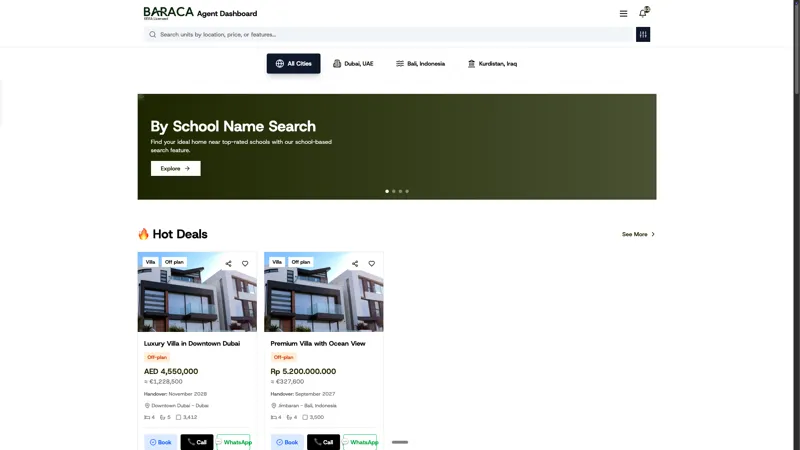Screen dimensions: 800x450
Task: Call about Premium Villa with Ocean View
Action: click(323, 442)
